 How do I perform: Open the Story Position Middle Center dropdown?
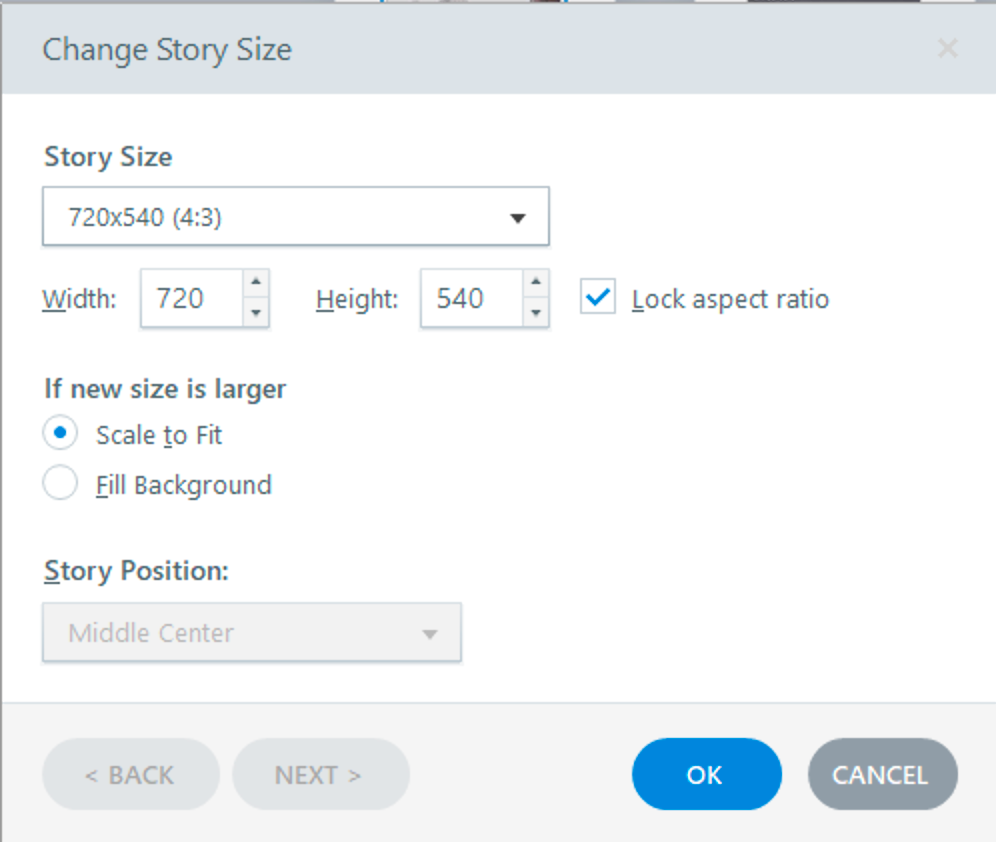coord(251,633)
